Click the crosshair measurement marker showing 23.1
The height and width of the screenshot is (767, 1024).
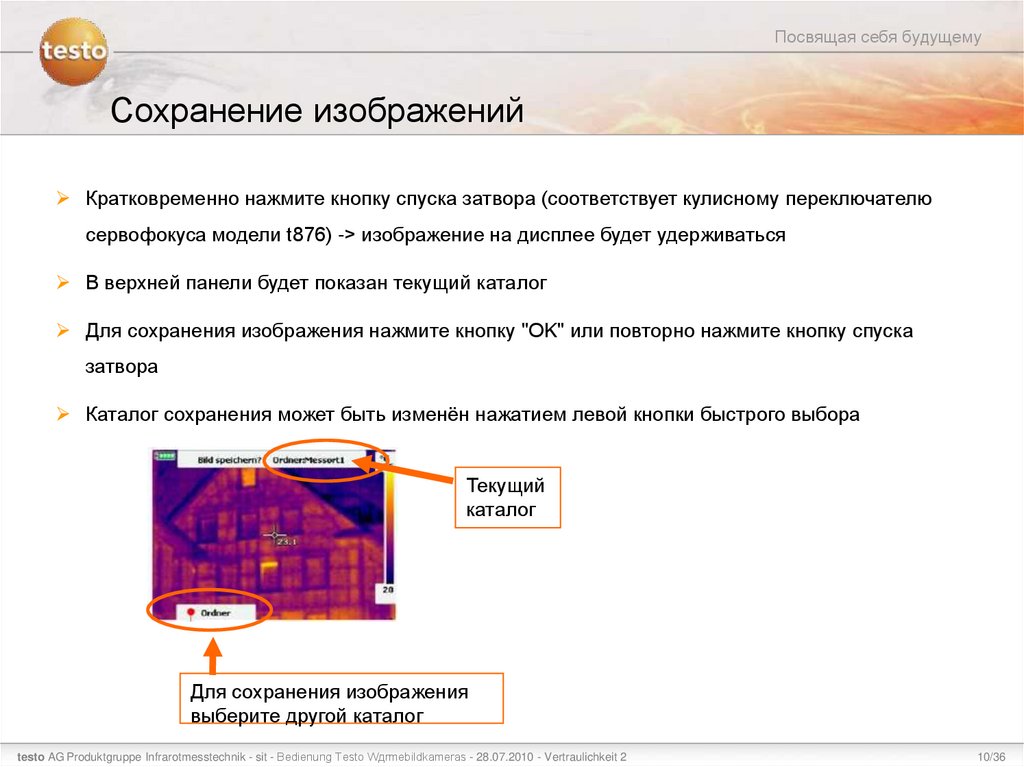point(274,535)
